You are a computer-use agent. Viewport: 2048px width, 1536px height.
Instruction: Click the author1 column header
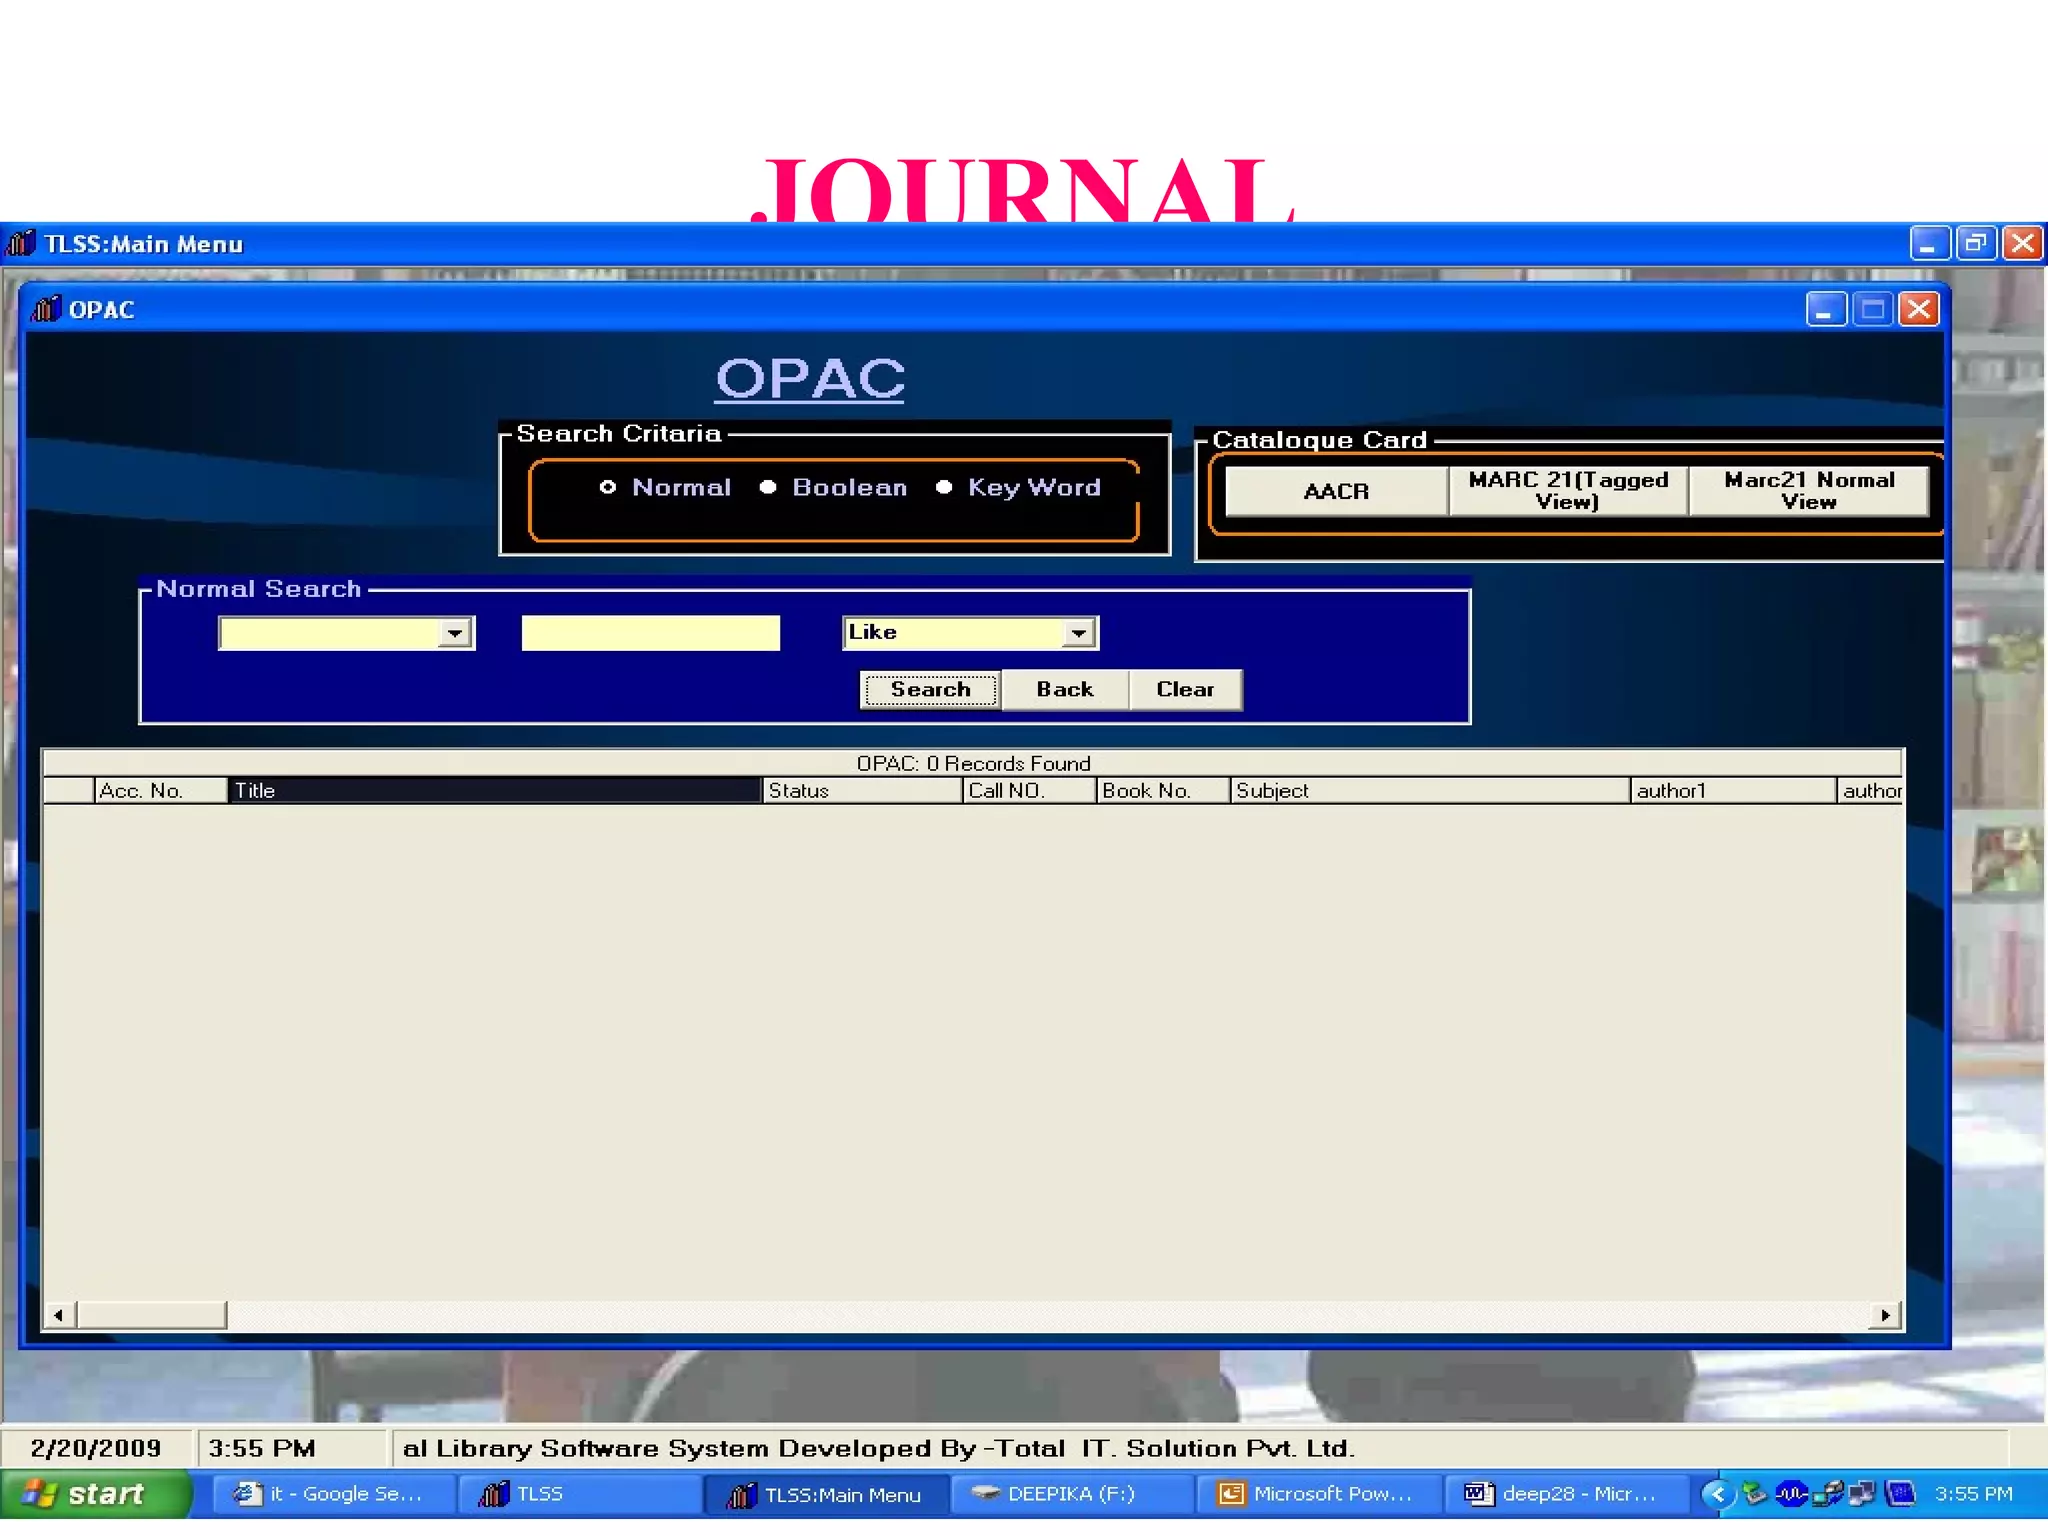pyautogui.click(x=1733, y=790)
